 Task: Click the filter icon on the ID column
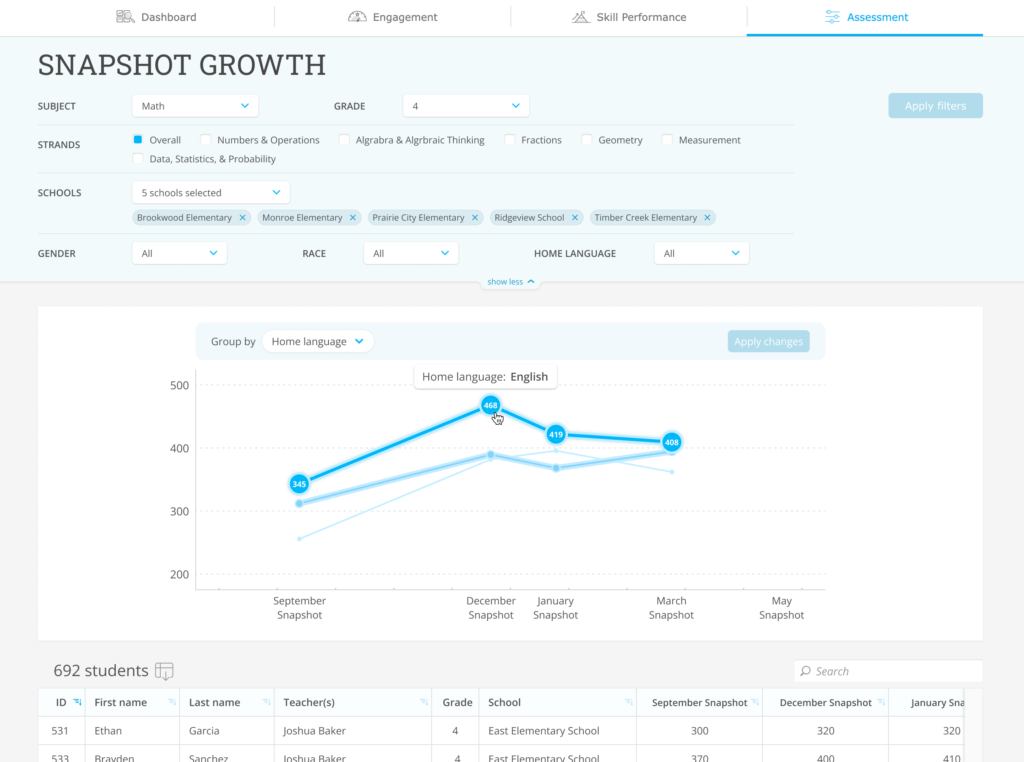pyautogui.click(x=78, y=702)
